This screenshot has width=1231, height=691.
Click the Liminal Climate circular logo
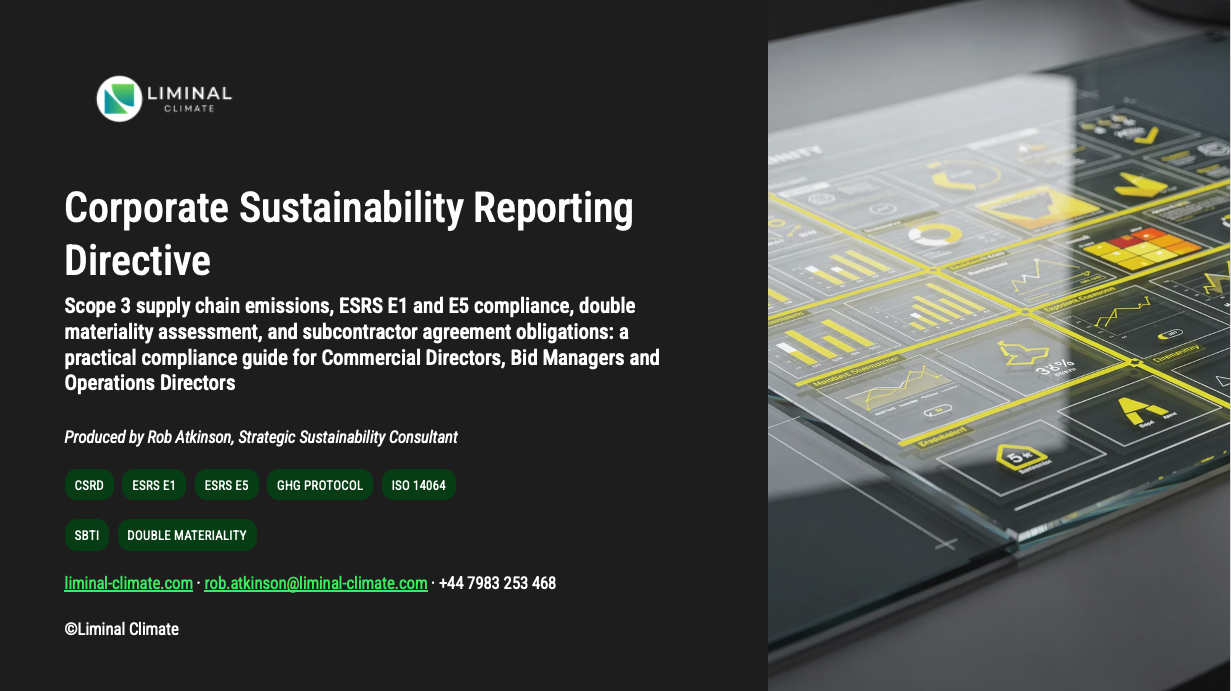pos(119,98)
